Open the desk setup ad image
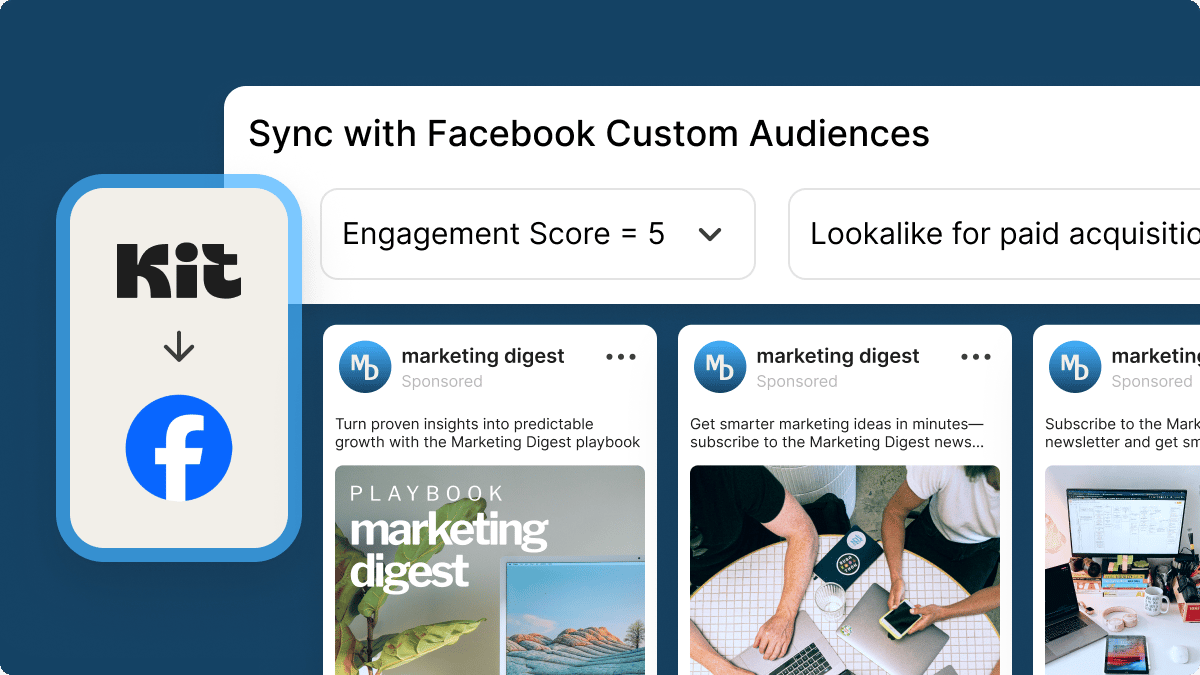 [x=1122, y=570]
